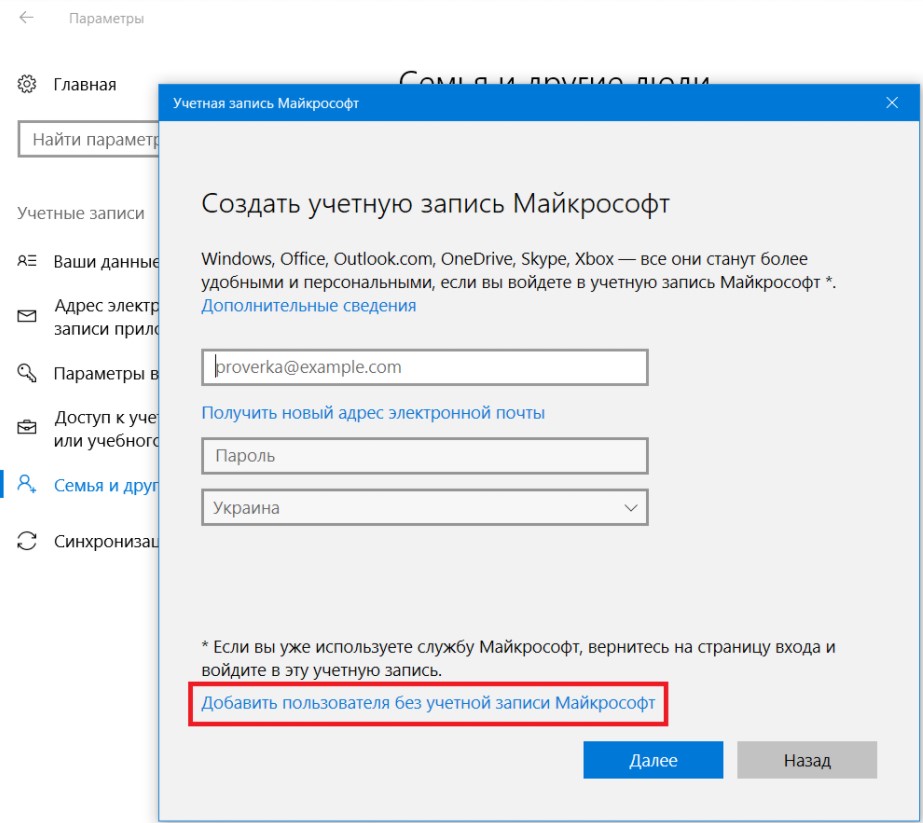The width and height of the screenshot is (923, 823).
Task: Click Добавить пользователя без учетной записи Майкрософт
Action: [428, 703]
